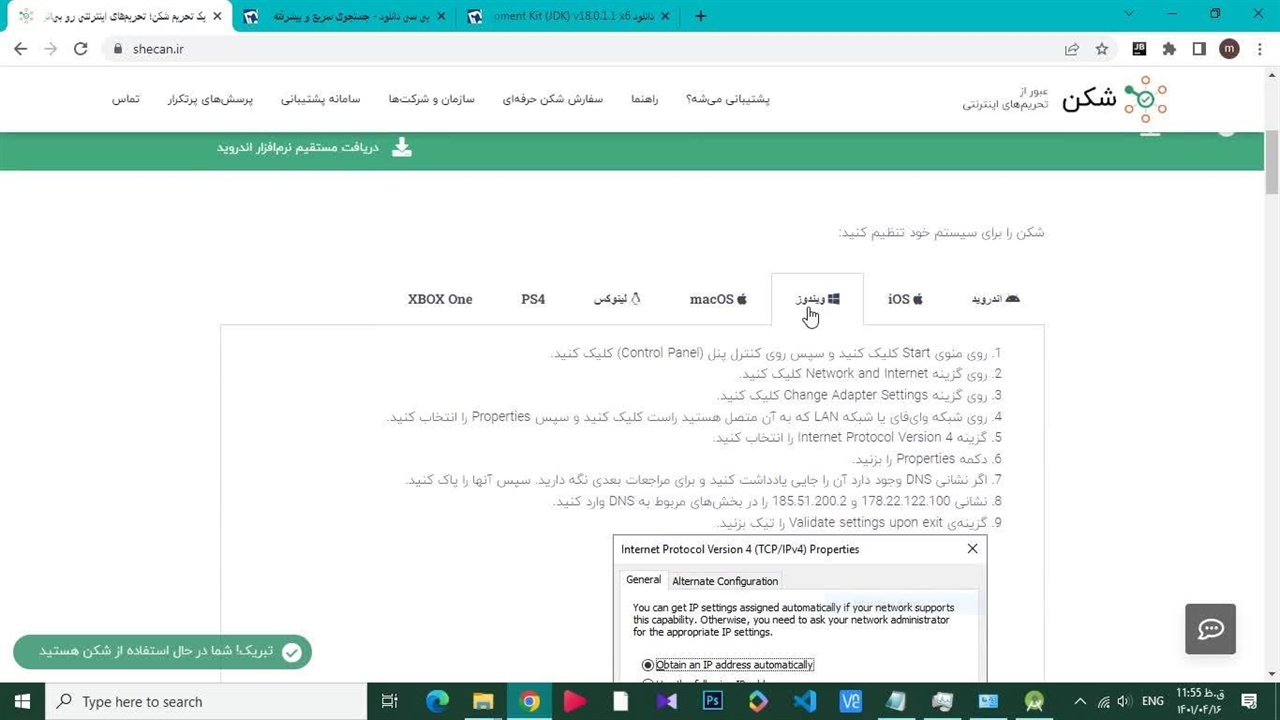Open the live chat support widget
This screenshot has height=720, width=1280.
pyautogui.click(x=1210, y=629)
